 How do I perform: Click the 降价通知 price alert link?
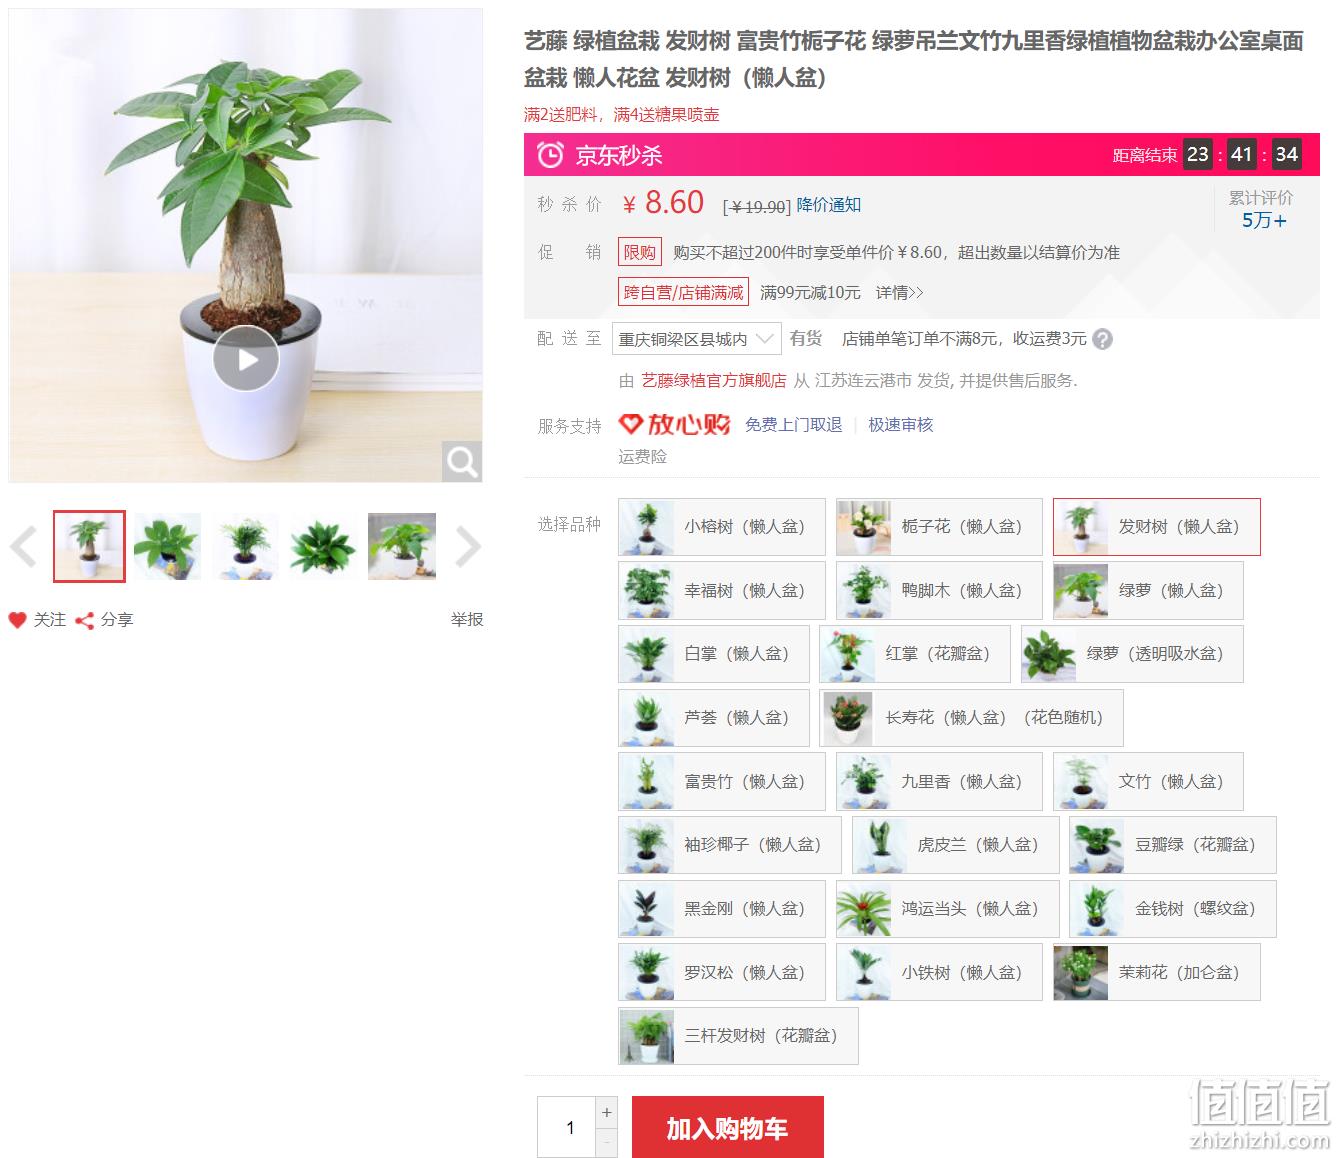pyautogui.click(x=828, y=205)
